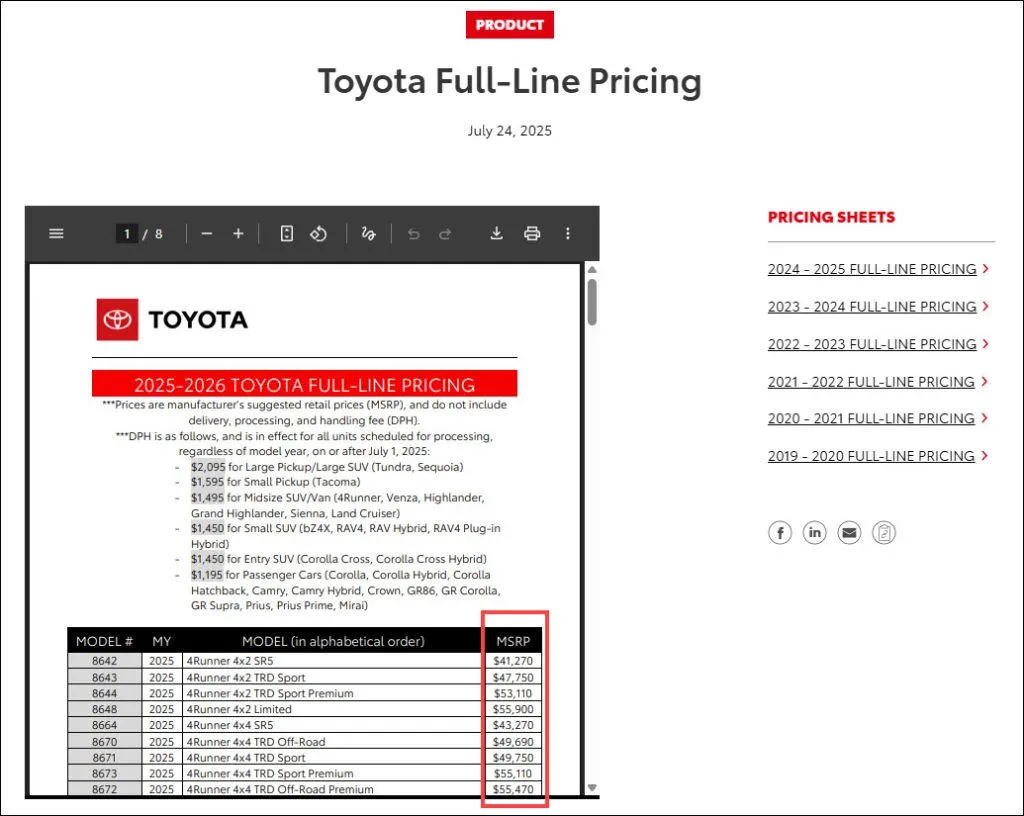Click chevron next to 2020 - 2021 pricing
This screenshot has height=816, width=1024.
985,418
